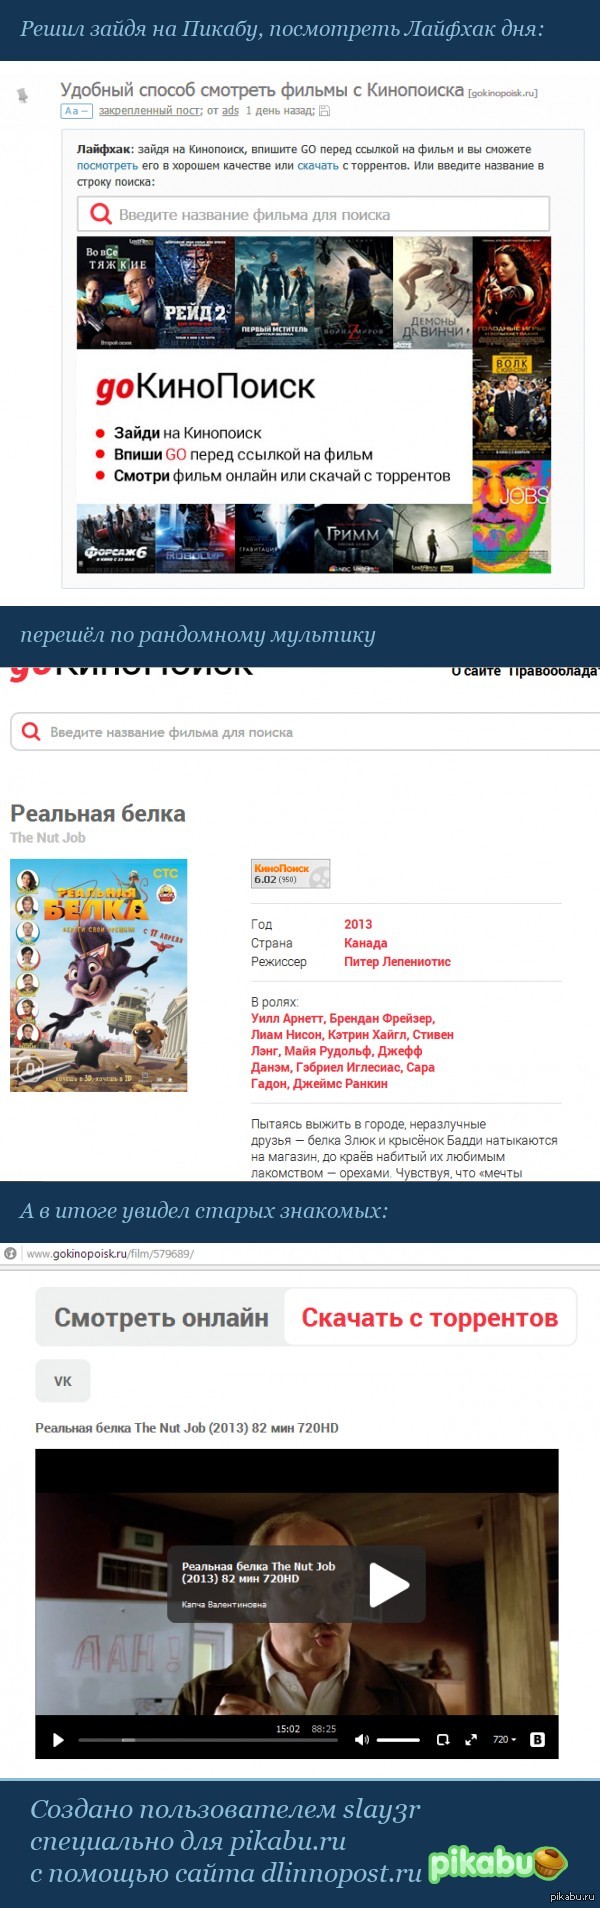Select the VK source button
The image size is (600, 1908).
pyautogui.click(x=63, y=1381)
